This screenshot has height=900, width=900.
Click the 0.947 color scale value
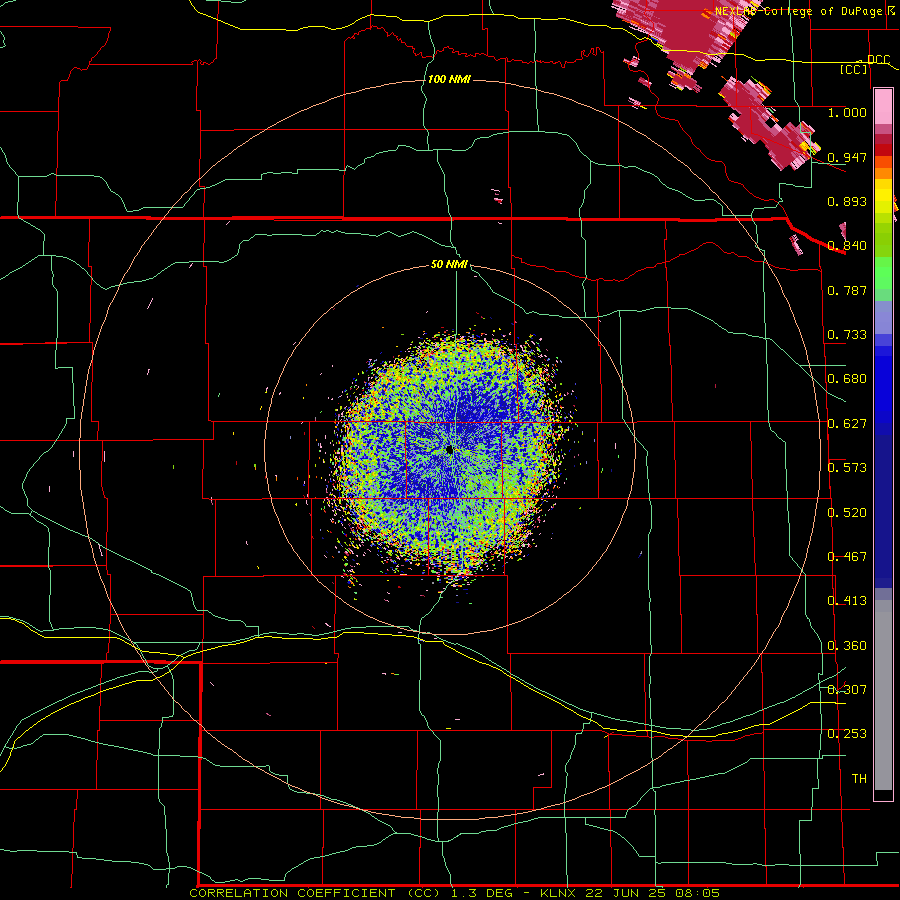point(847,157)
